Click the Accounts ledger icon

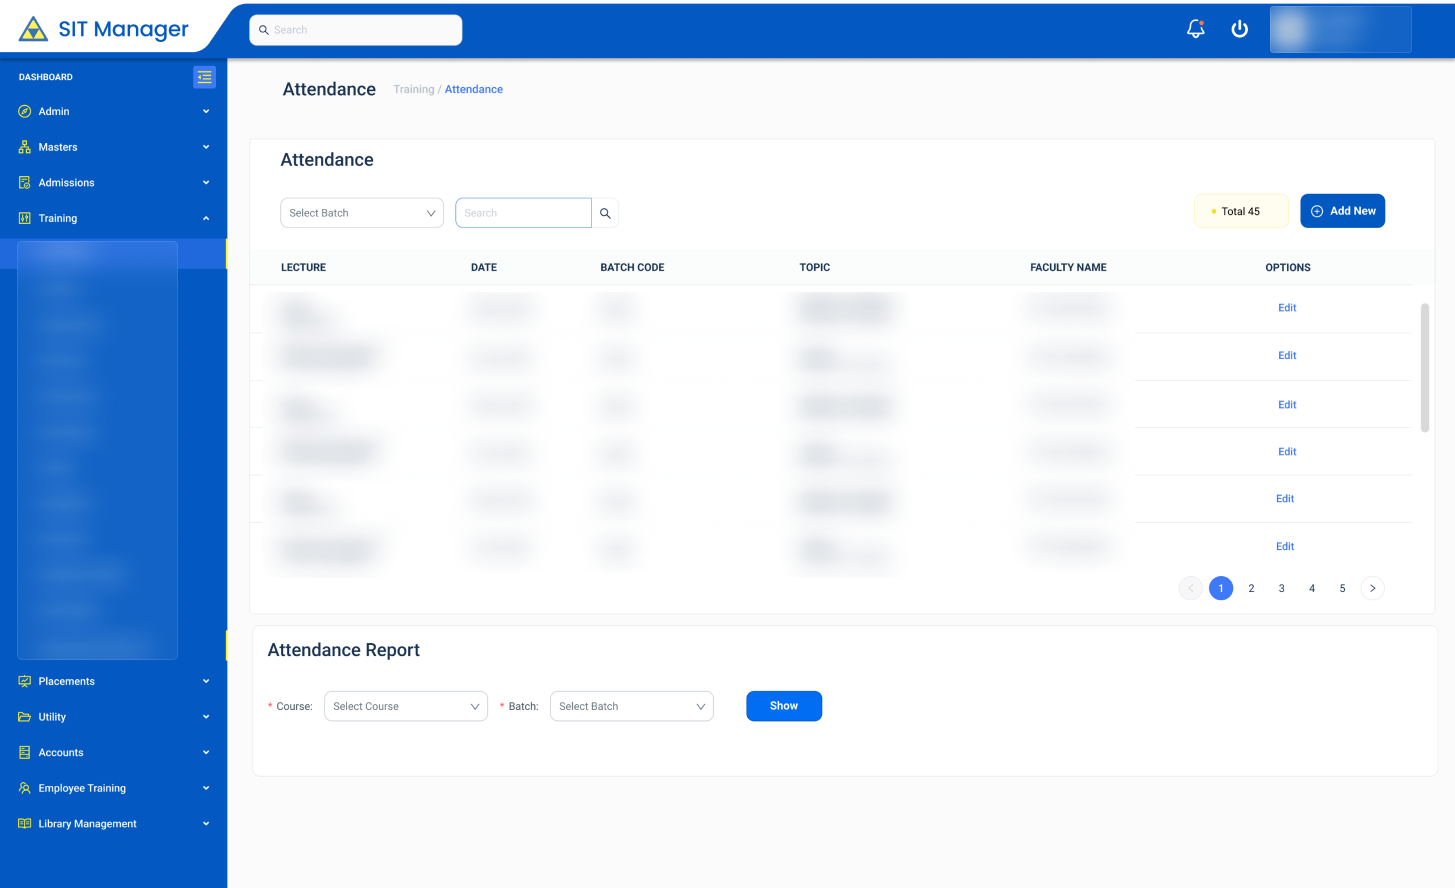tap(25, 752)
